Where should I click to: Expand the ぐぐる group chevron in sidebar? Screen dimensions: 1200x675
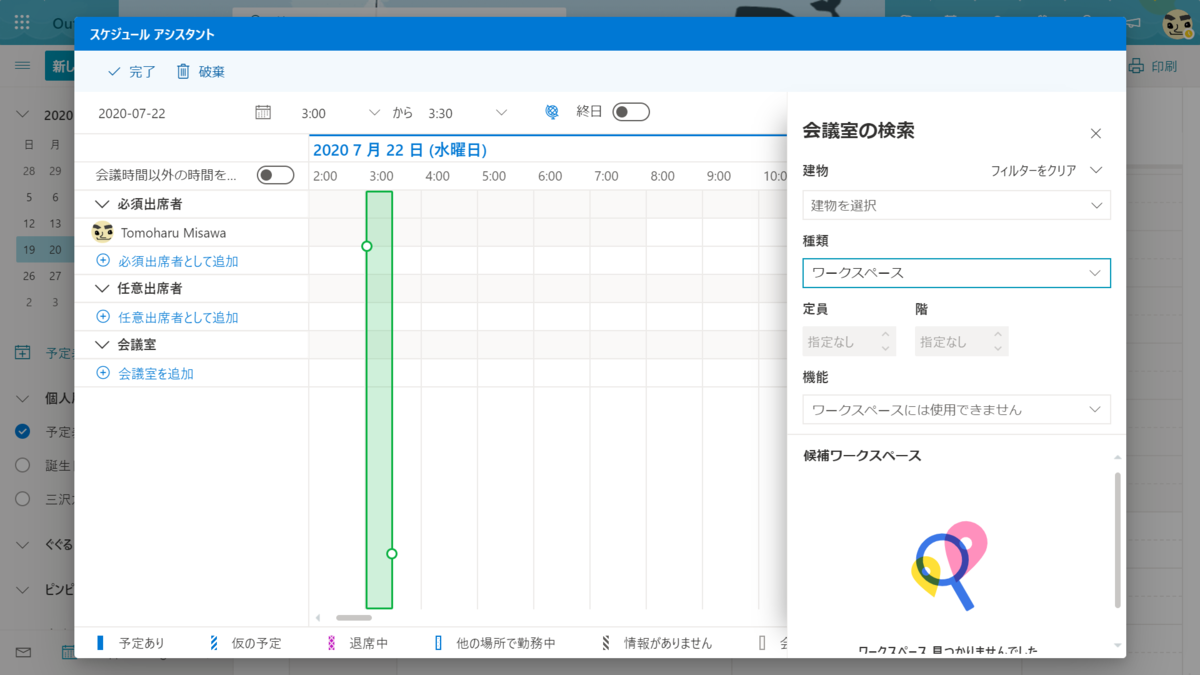click(23, 545)
